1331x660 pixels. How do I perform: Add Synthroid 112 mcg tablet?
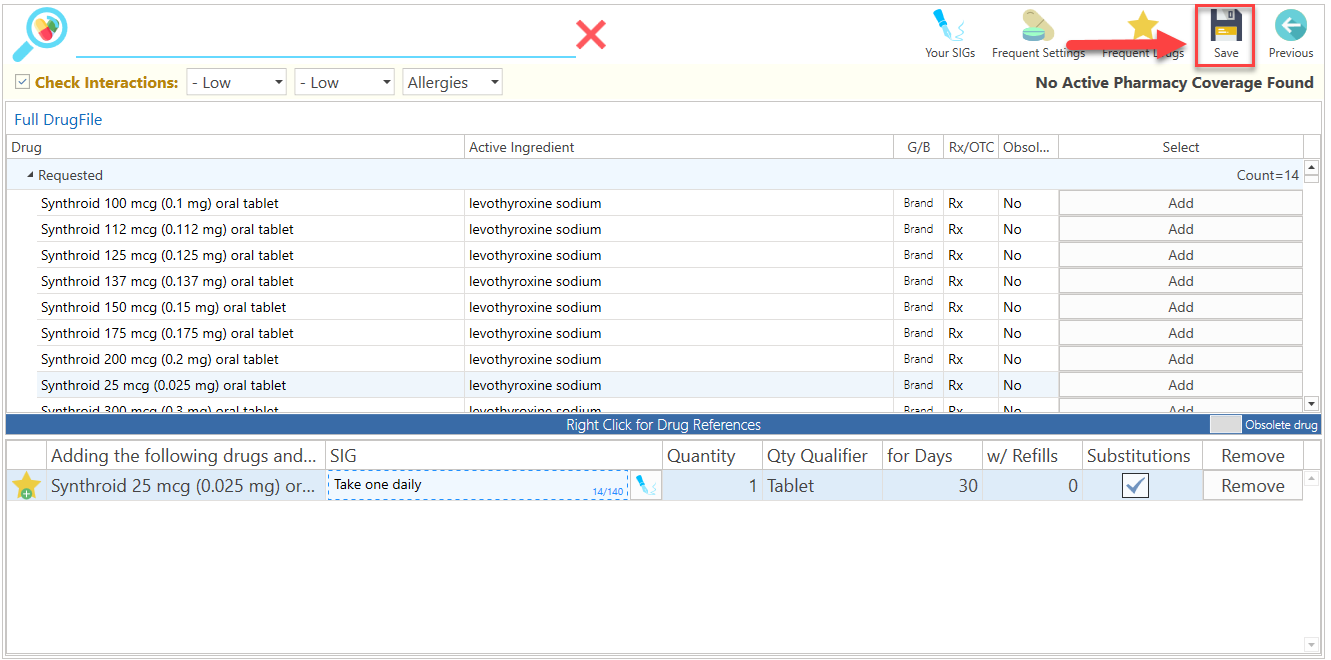tap(1181, 229)
